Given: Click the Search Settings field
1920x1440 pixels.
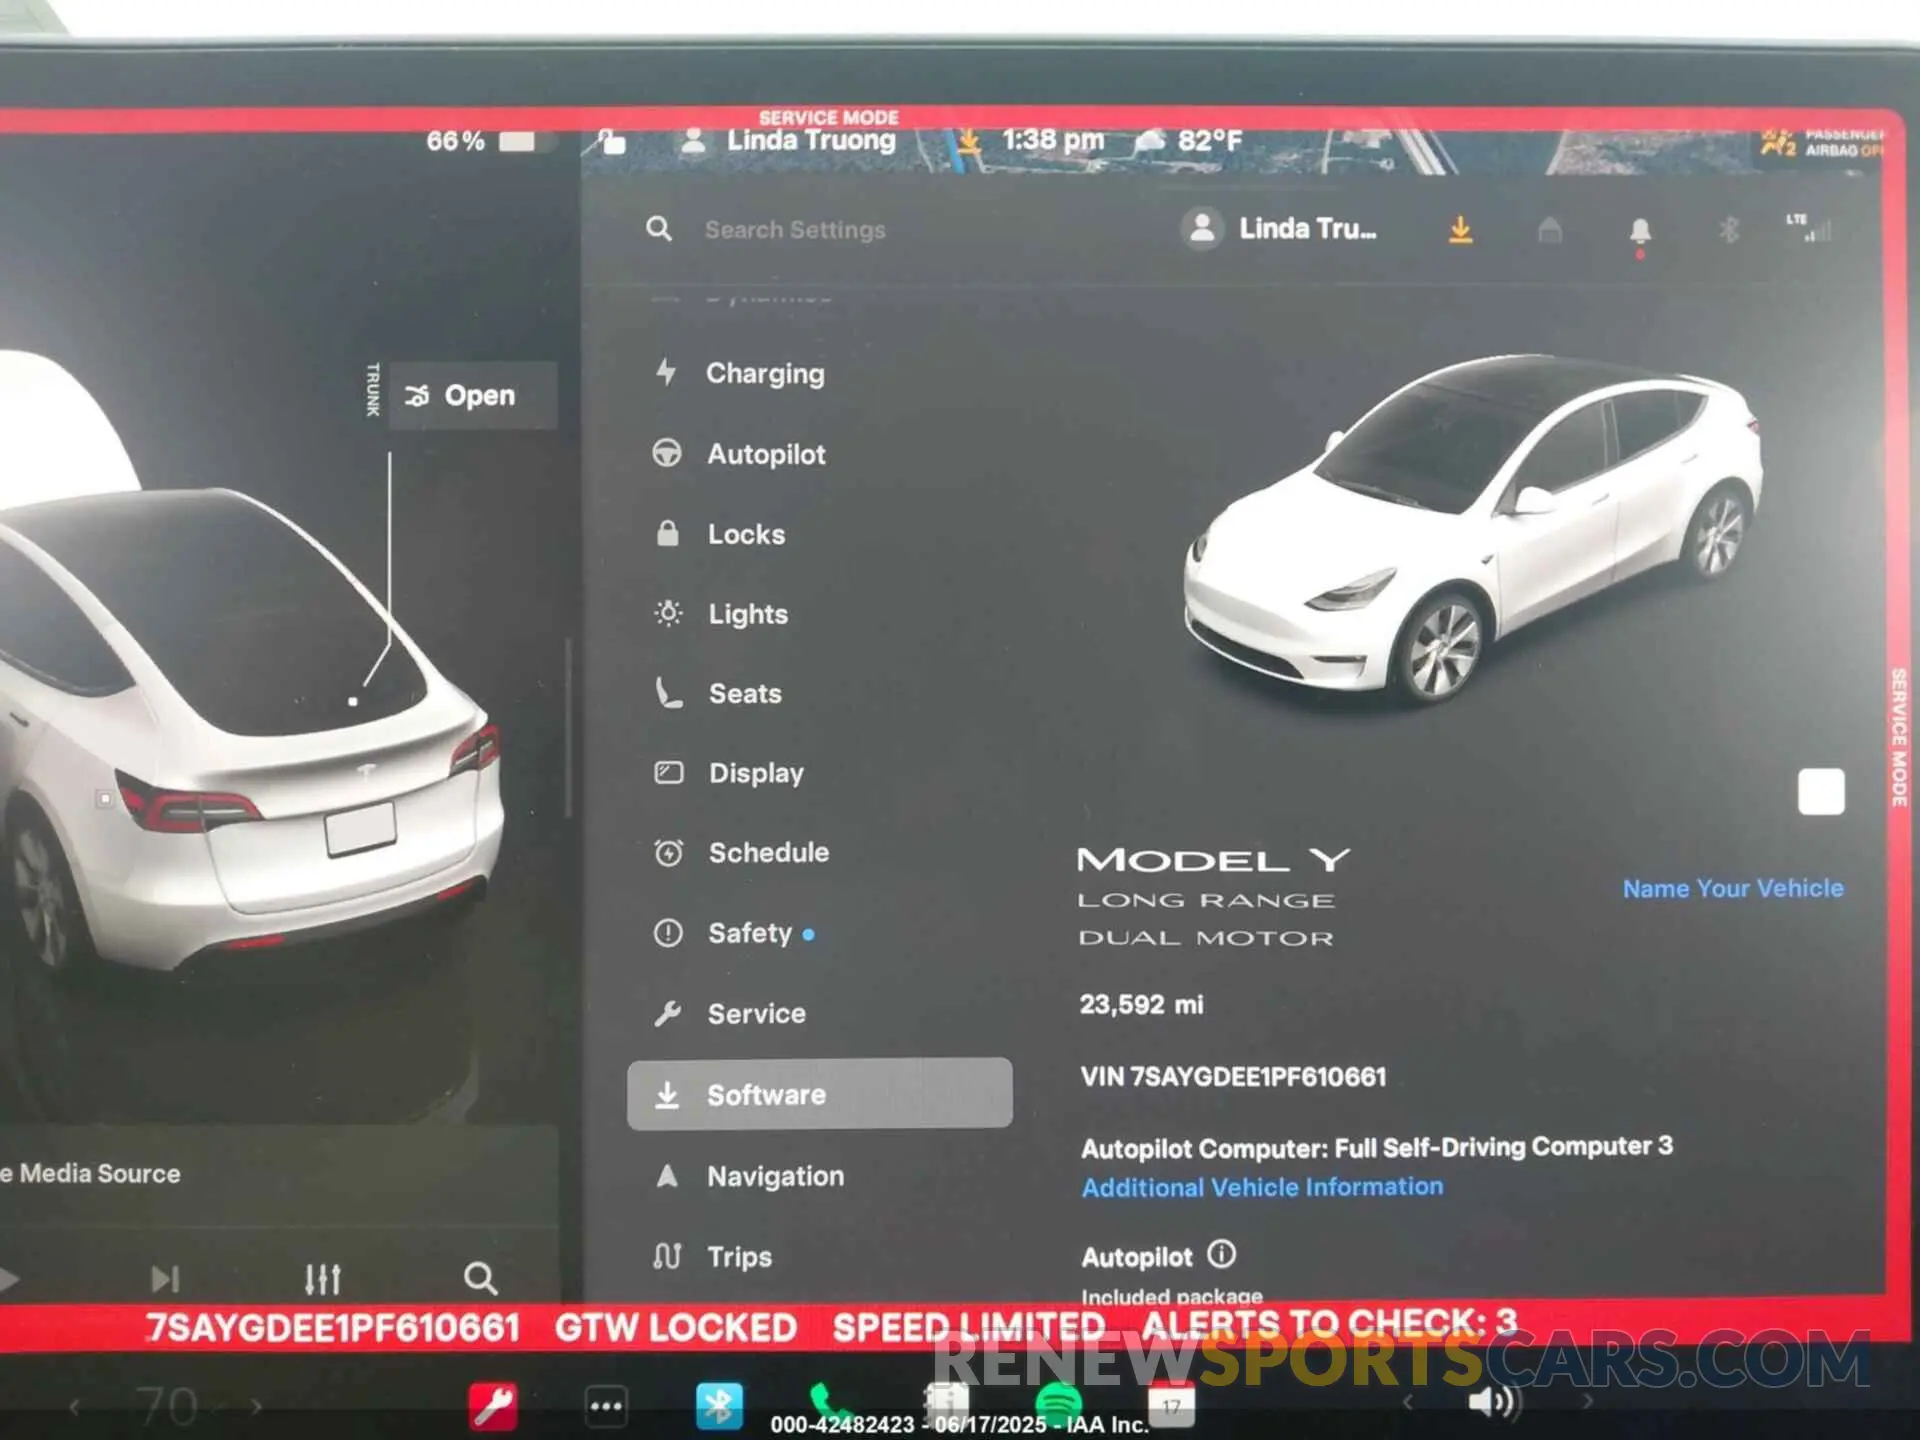Looking at the screenshot, I should tap(795, 230).
